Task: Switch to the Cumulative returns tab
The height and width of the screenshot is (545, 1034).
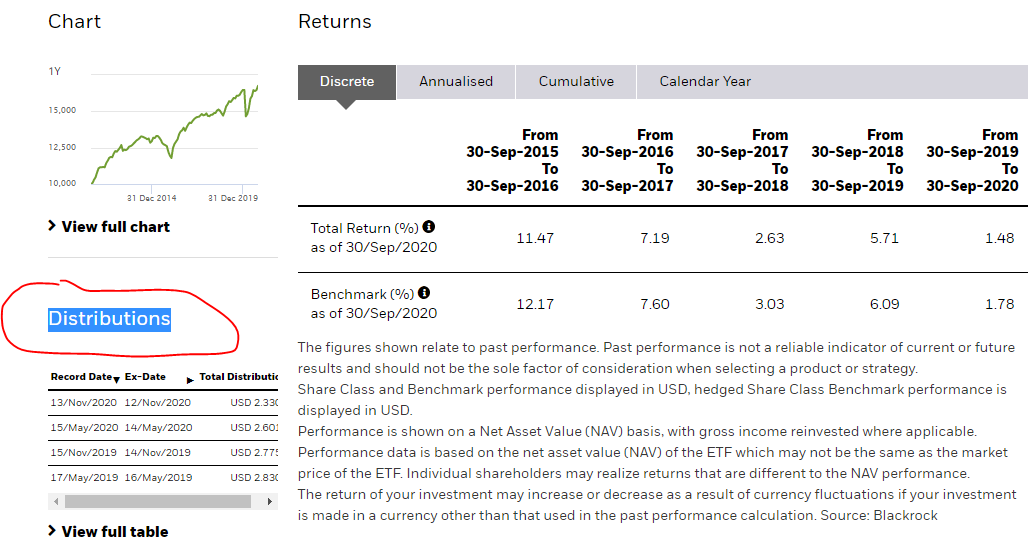Action: [576, 82]
